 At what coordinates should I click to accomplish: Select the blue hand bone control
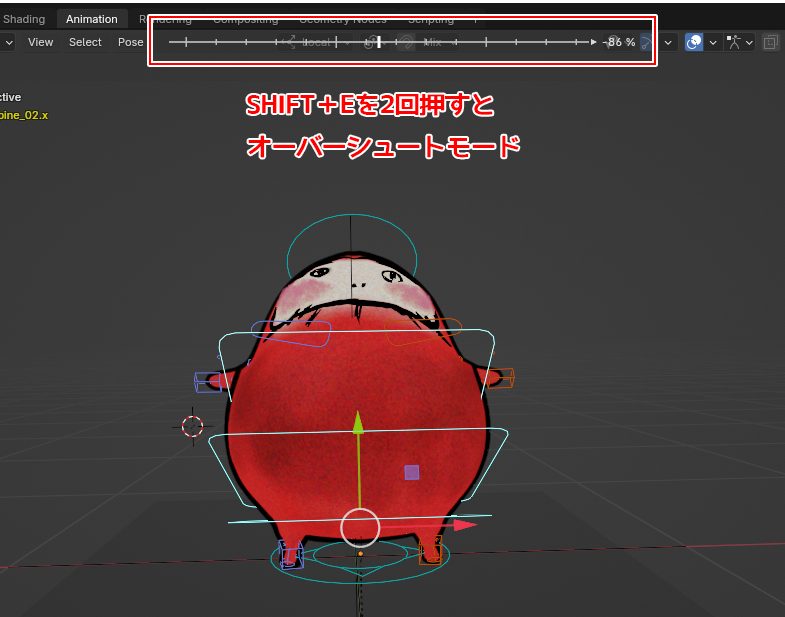coord(207,381)
